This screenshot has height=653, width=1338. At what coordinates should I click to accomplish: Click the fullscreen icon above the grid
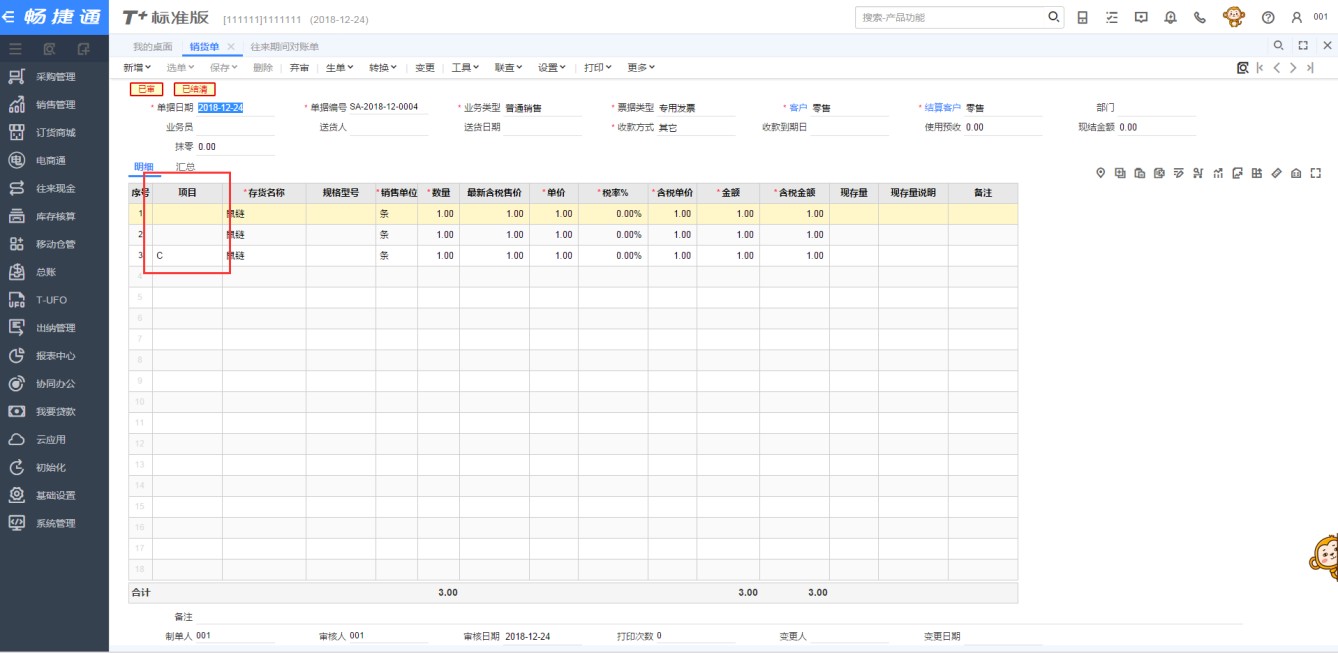coord(1315,173)
